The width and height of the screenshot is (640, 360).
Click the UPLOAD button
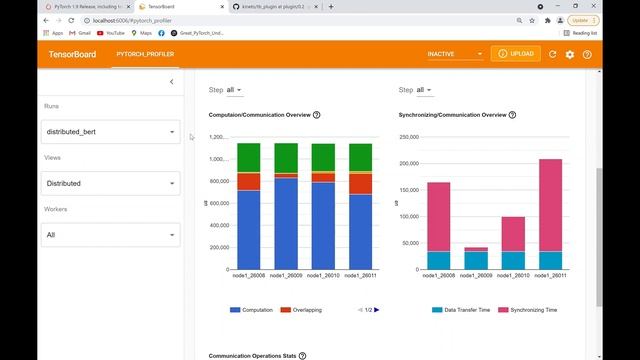tap(516, 54)
